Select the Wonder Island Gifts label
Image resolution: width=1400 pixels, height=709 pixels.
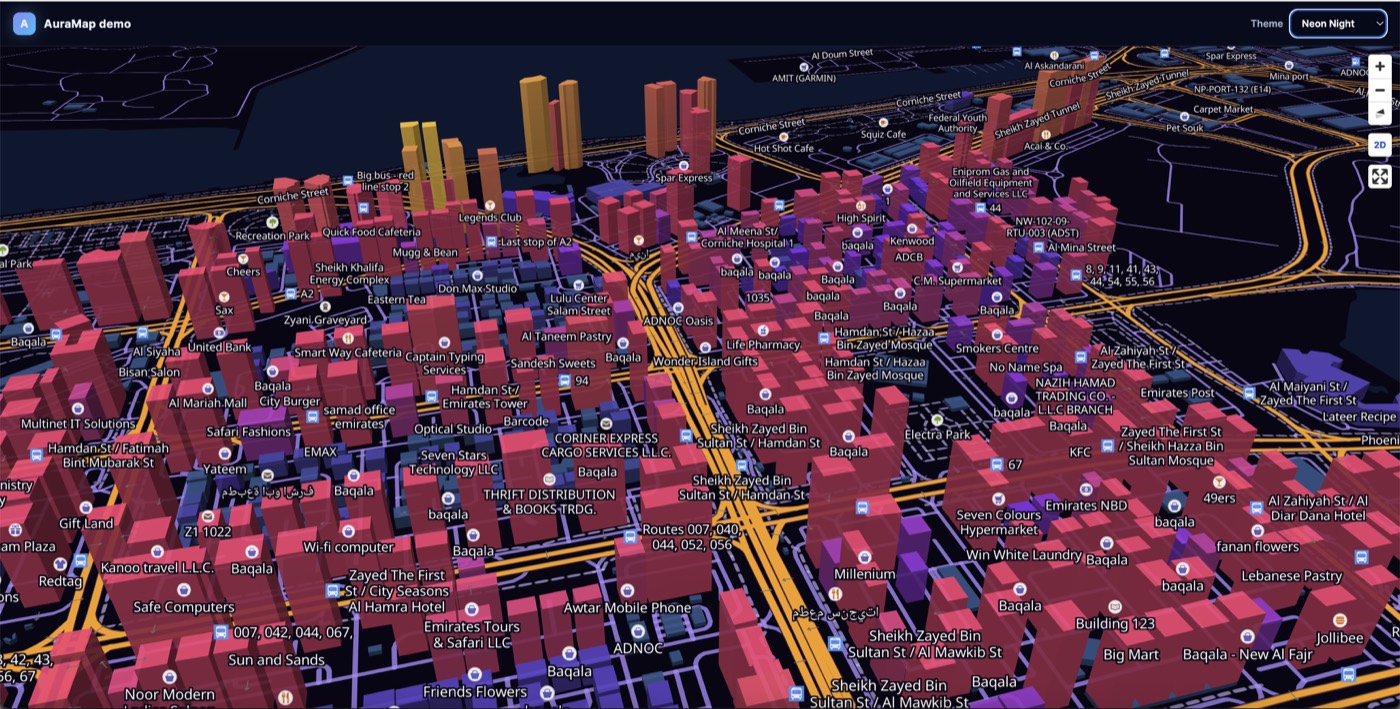[x=705, y=362]
